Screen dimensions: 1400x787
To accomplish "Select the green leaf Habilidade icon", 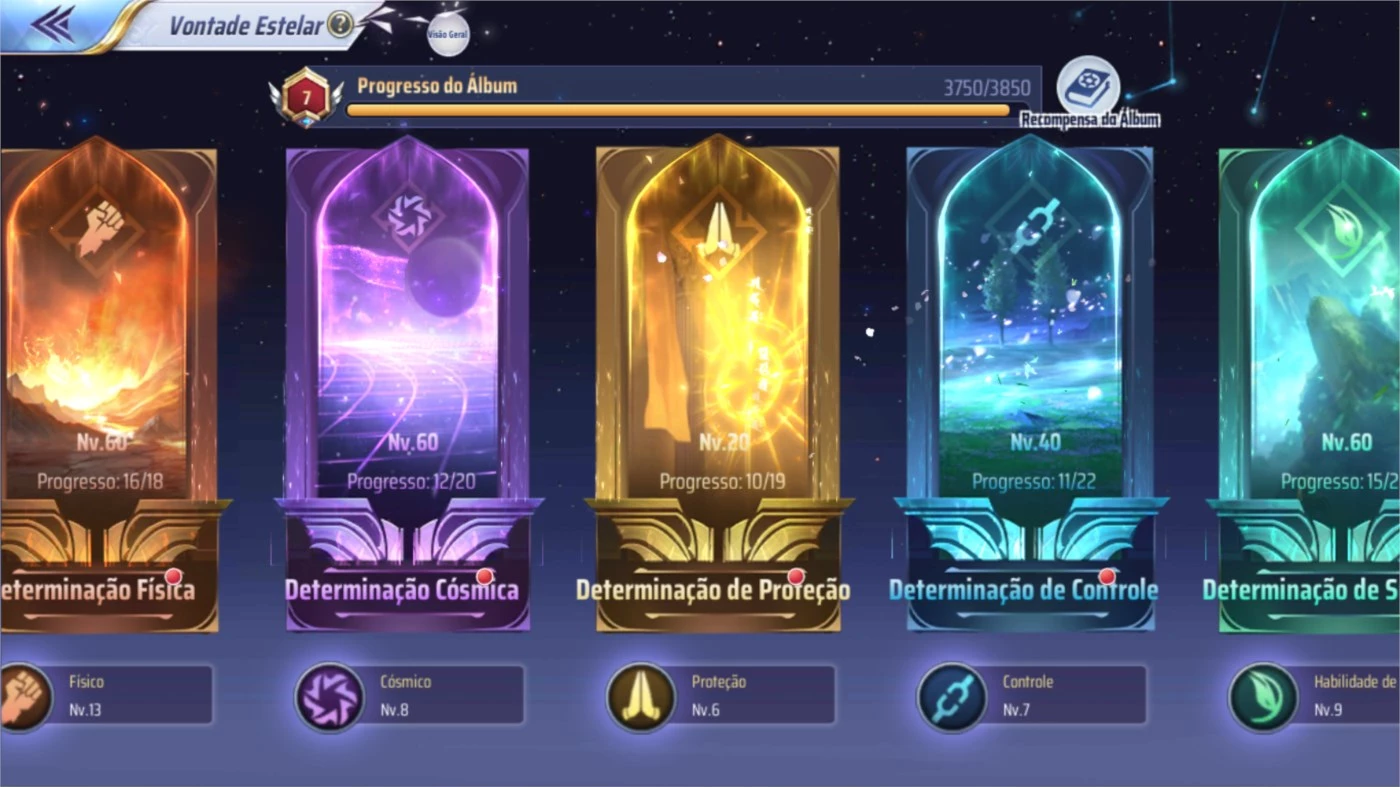I will (1263, 697).
